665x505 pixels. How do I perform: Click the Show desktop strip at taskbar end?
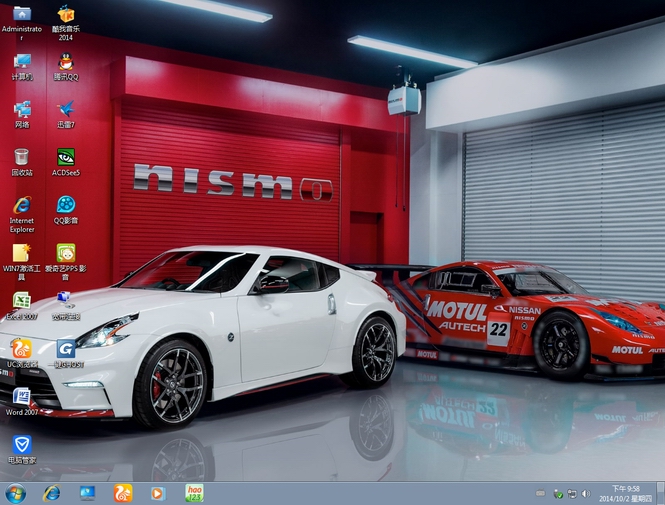[660, 494]
